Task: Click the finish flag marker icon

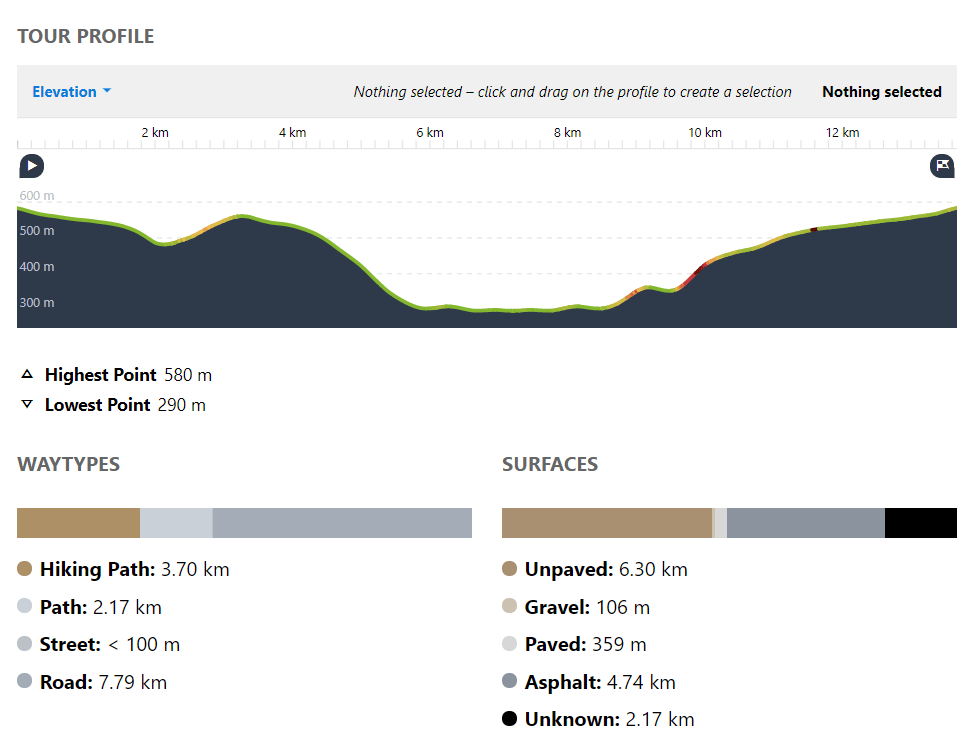Action: click(942, 166)
